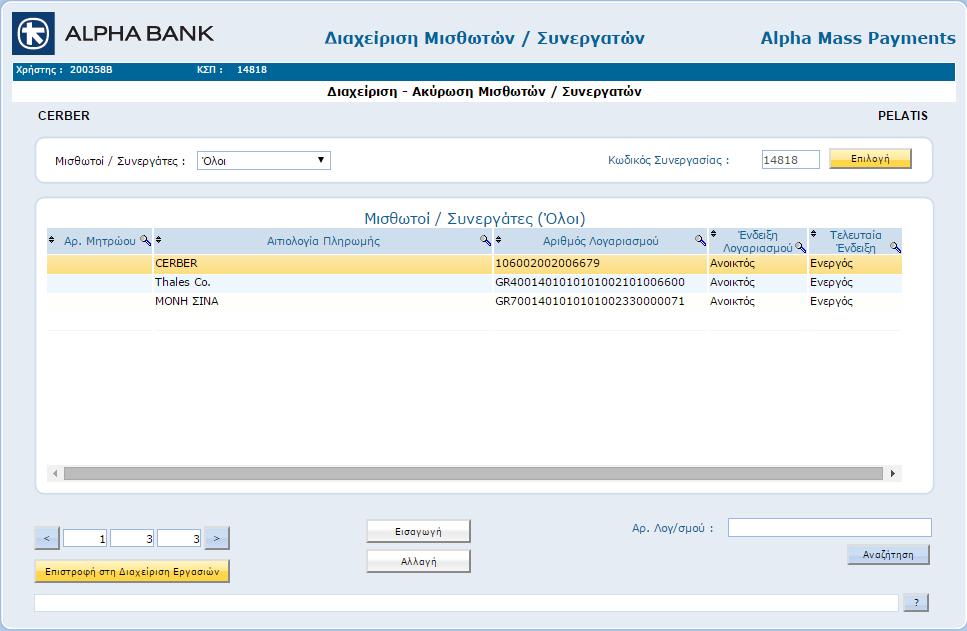
Task: Click the yellow Επιλογή button
Action: coord(870,159)
